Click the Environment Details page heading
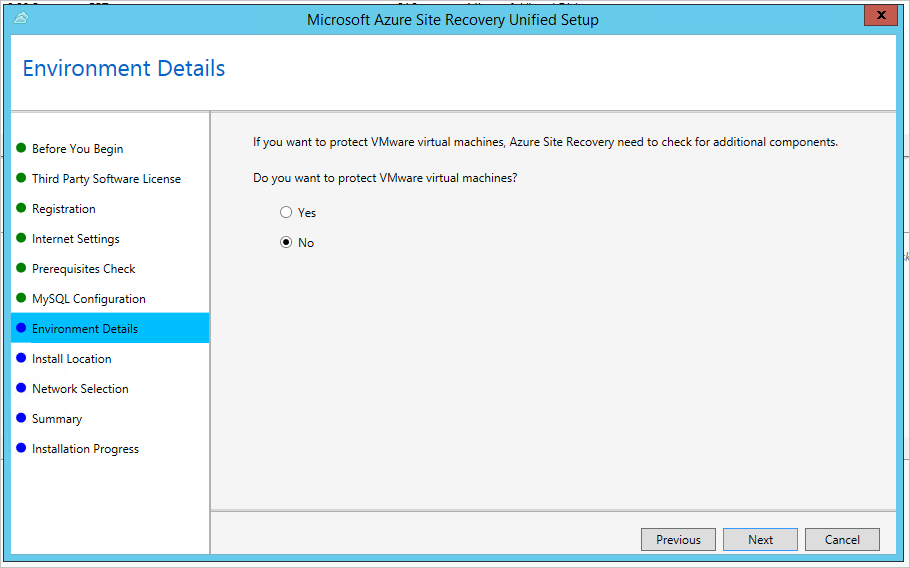This screenshot has height=568, width=910. point(124,68)
